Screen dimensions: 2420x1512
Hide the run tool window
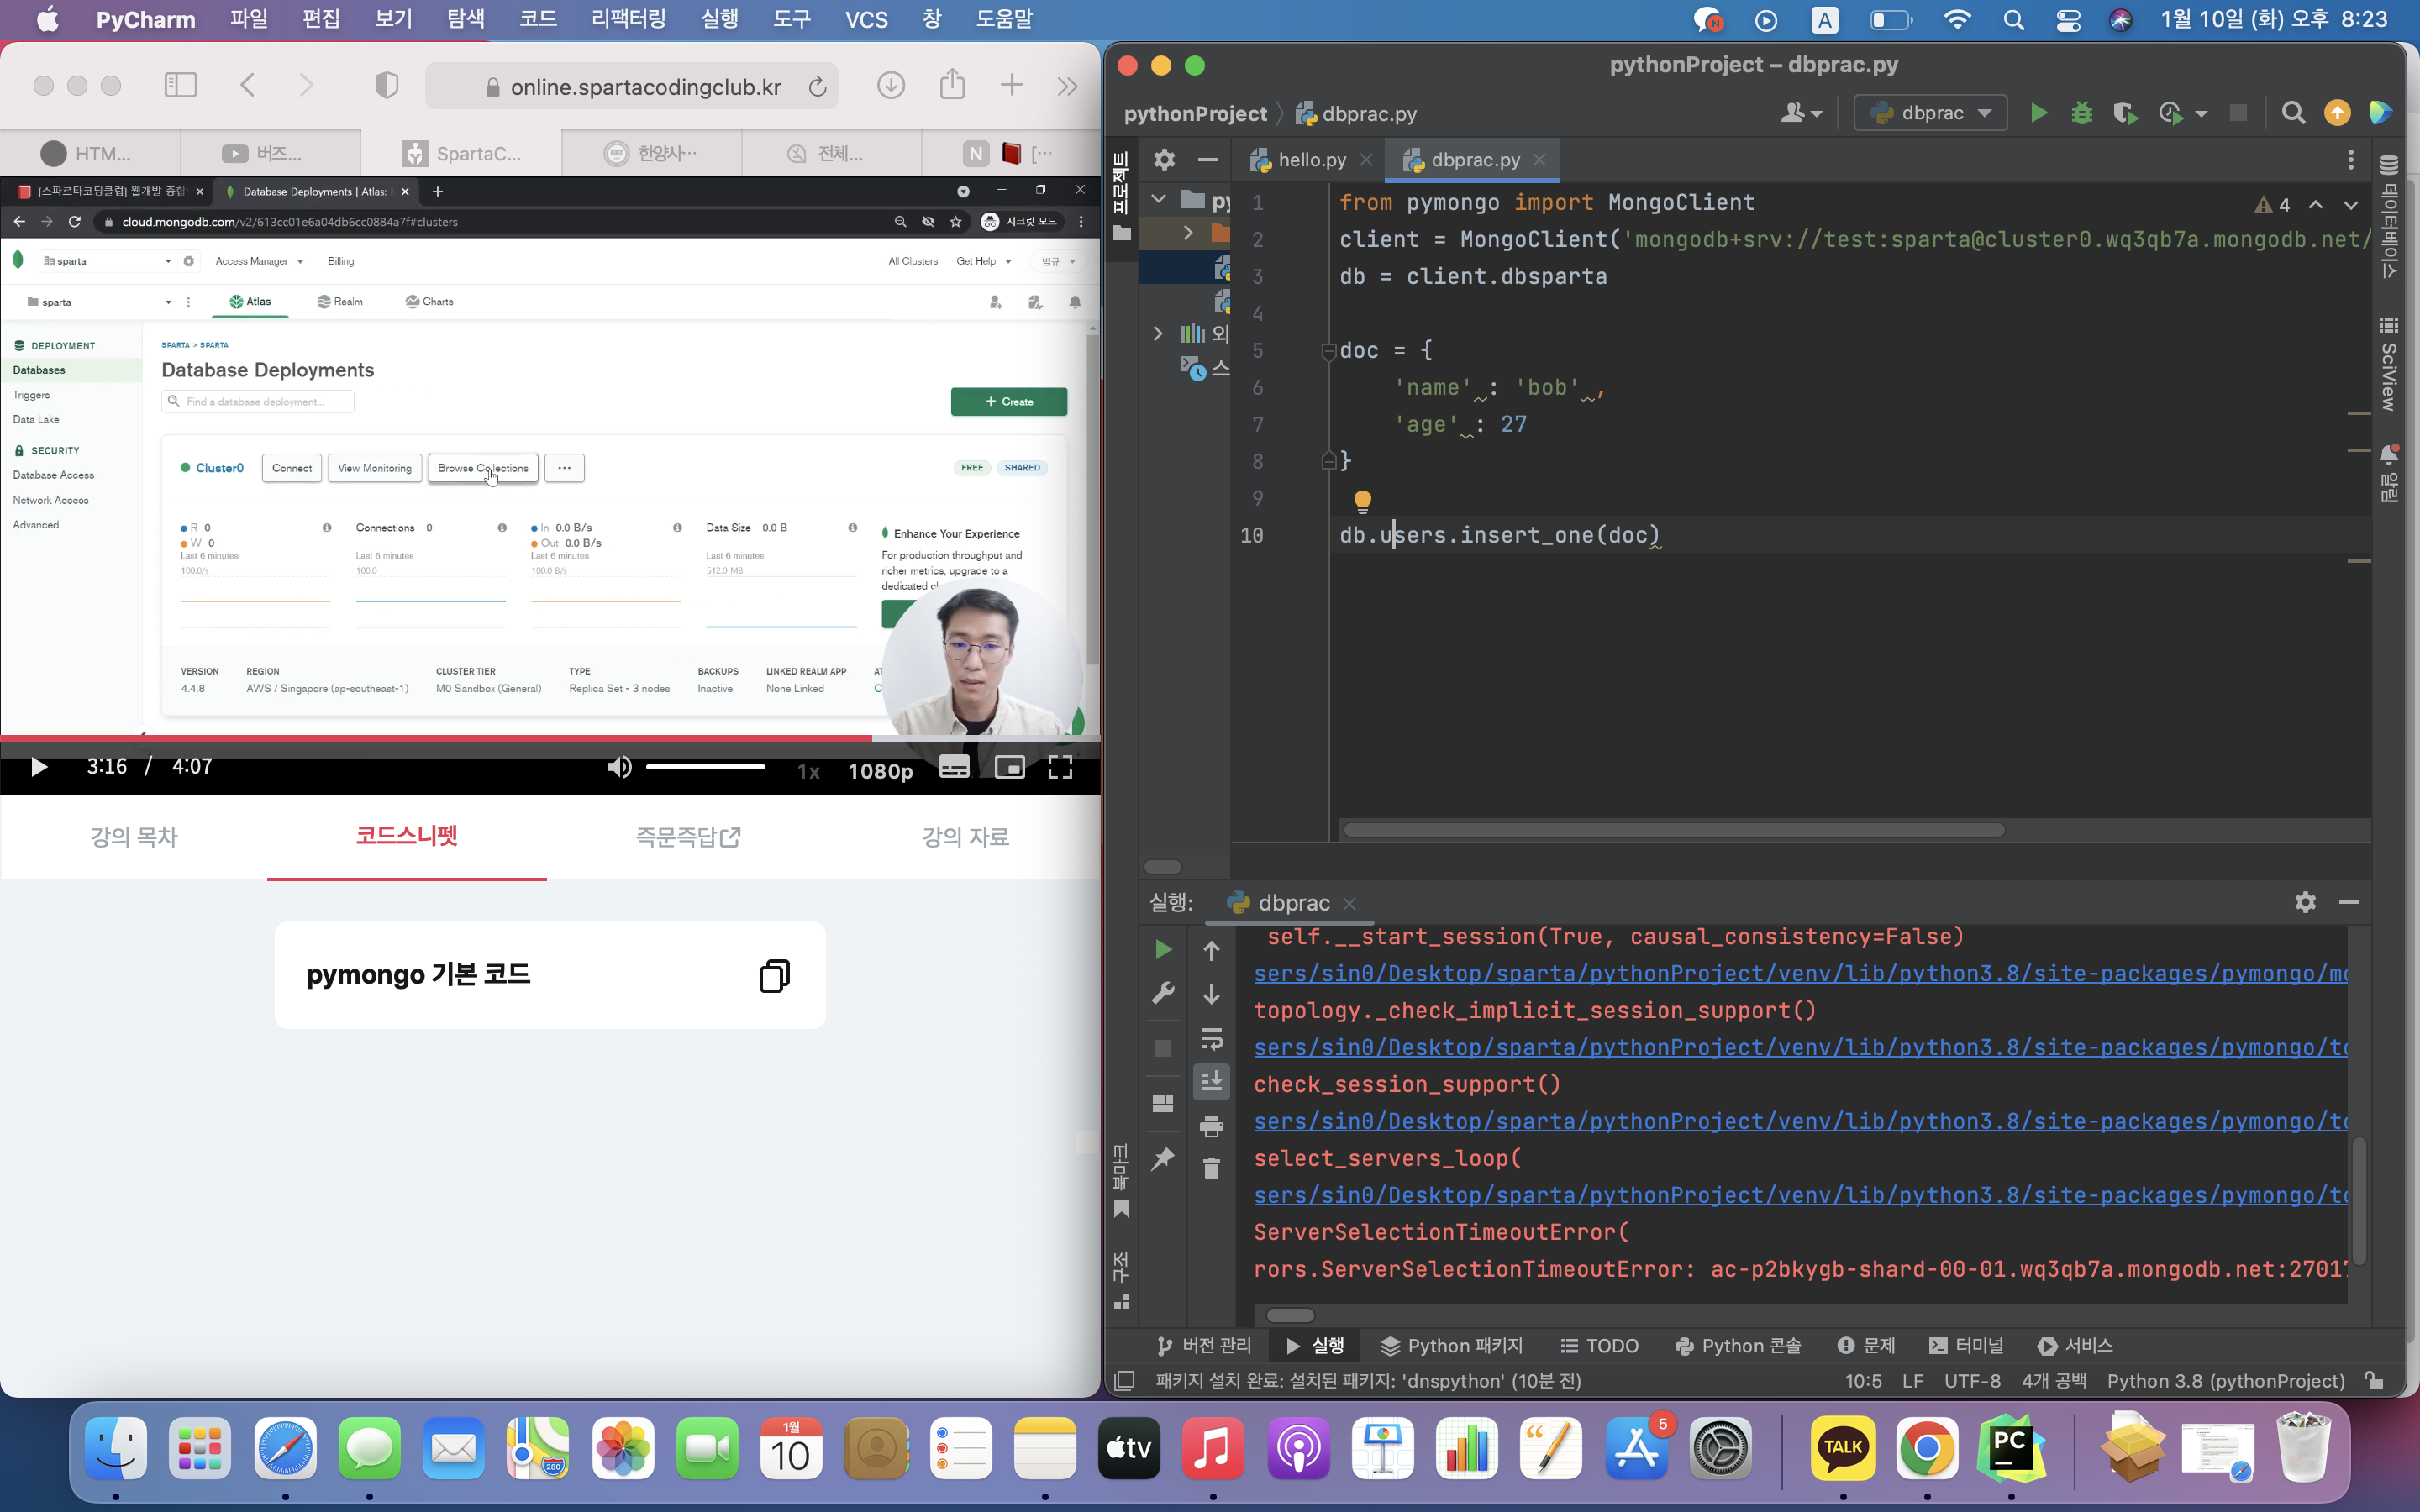click(2349, 902)
